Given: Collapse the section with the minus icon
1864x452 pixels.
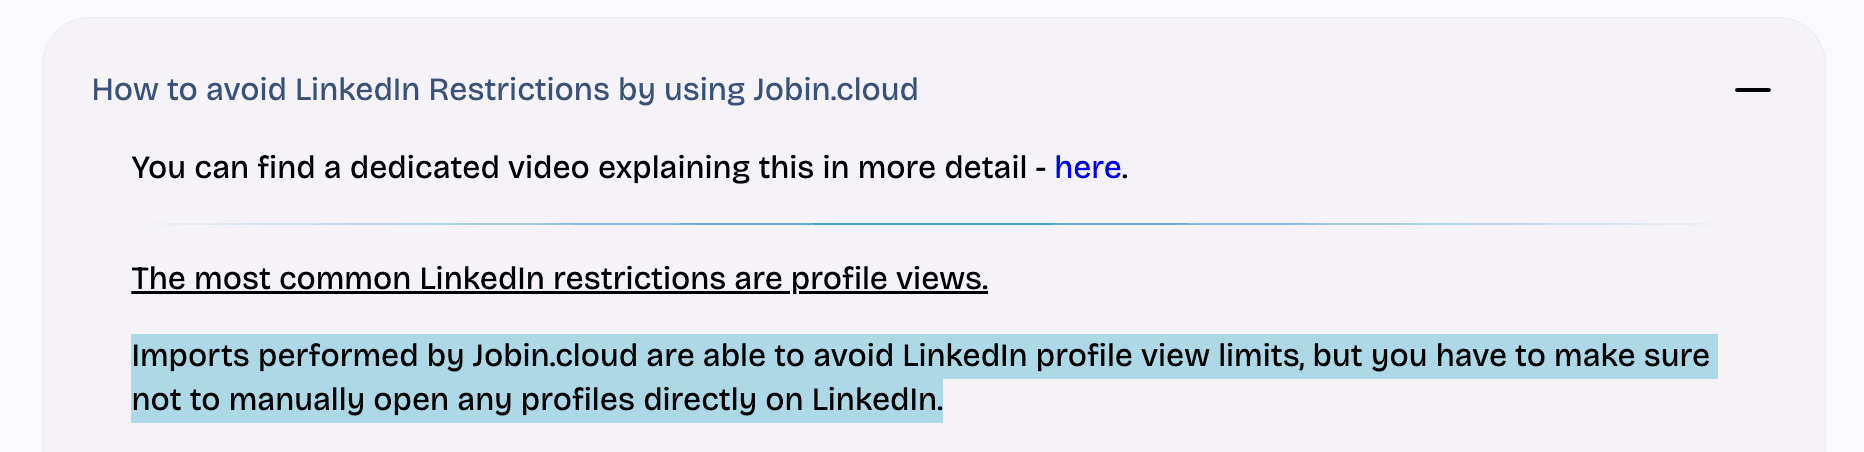Looking at the screenshot, I should tap(1752, 90).
